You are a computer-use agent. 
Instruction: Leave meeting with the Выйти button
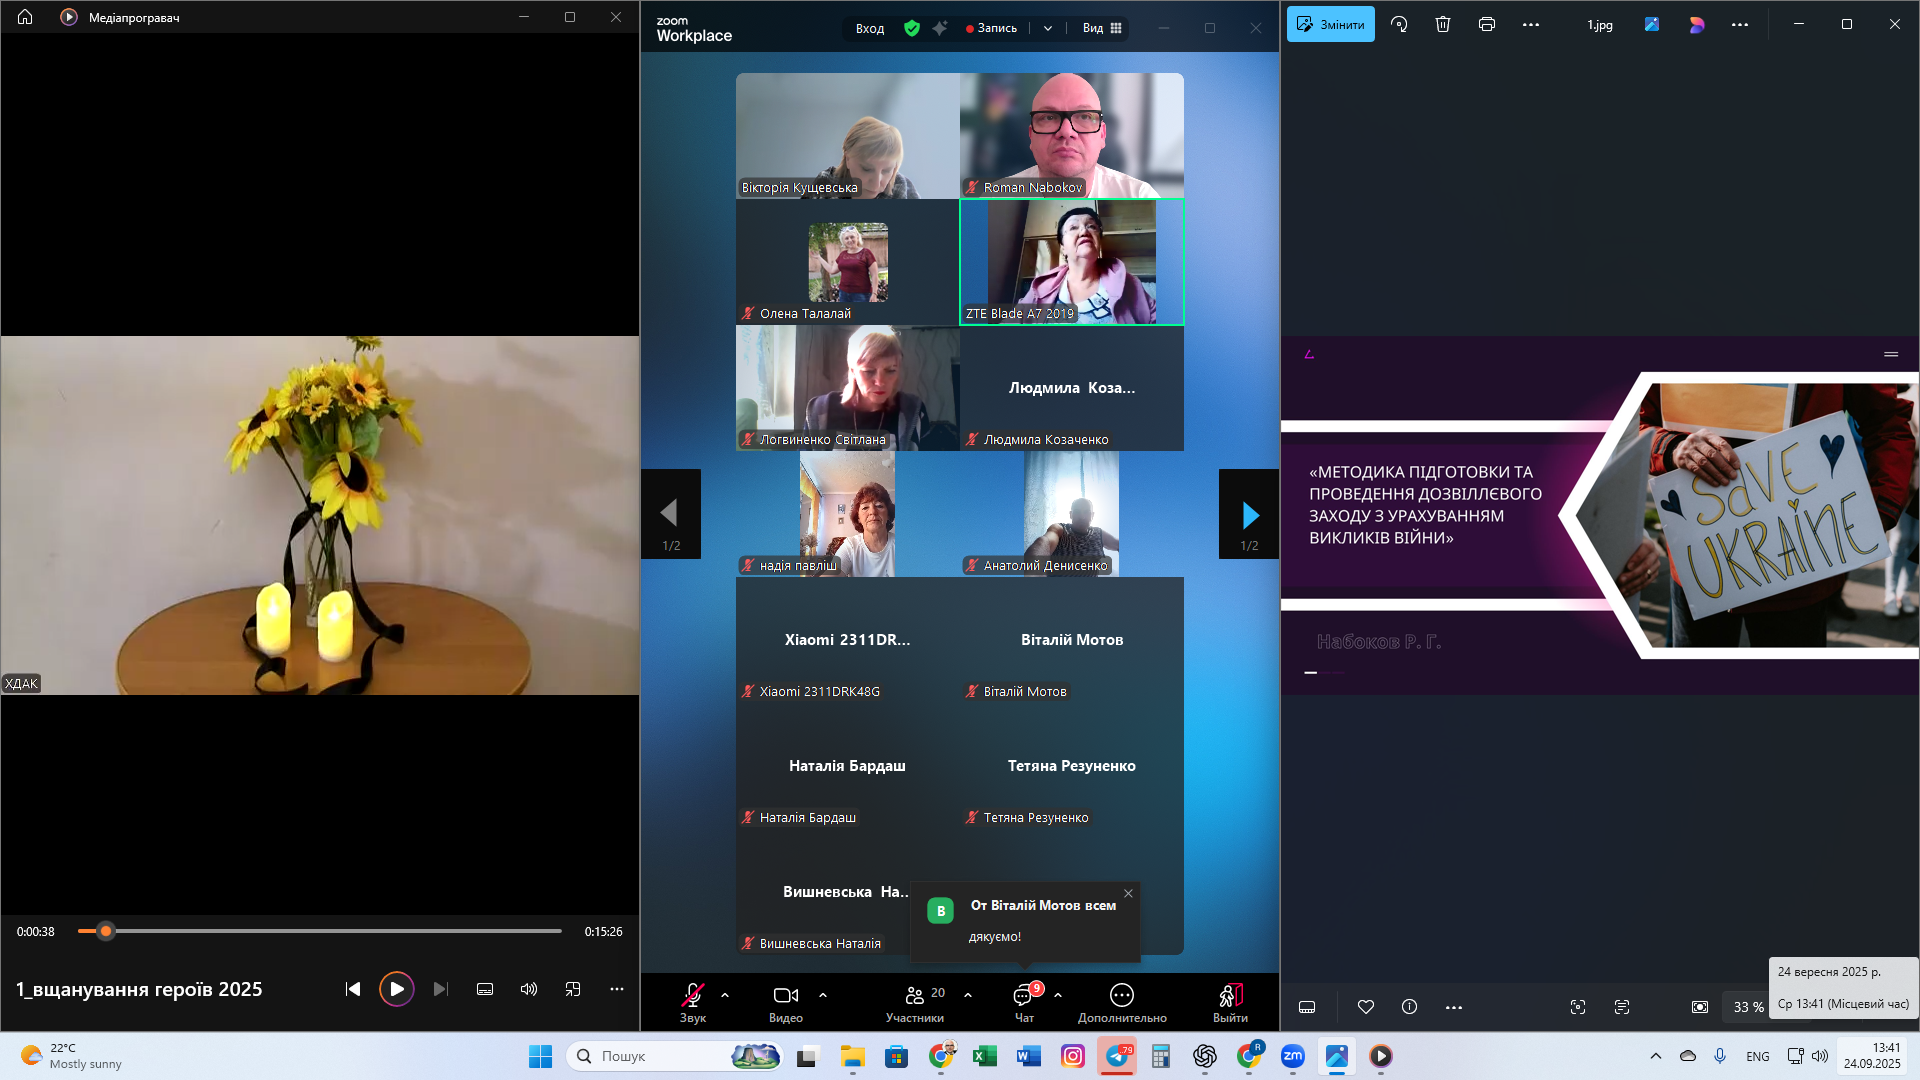coord(1230,1001)
